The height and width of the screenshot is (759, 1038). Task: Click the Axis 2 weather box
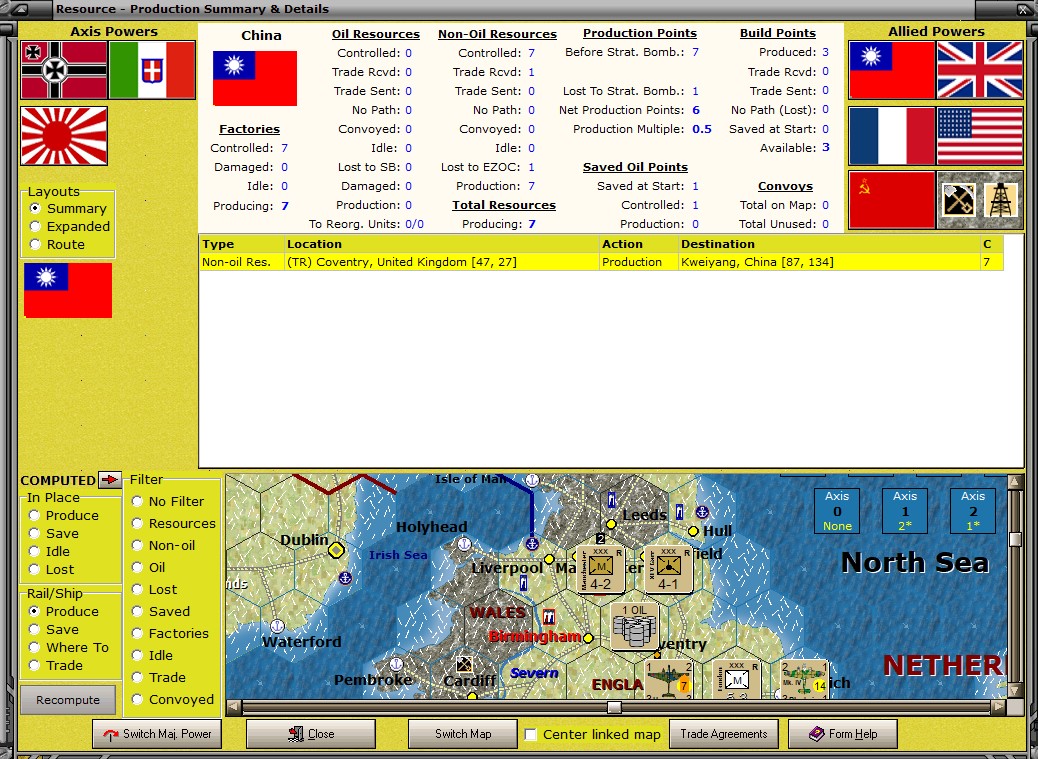[x=973, y=511]
